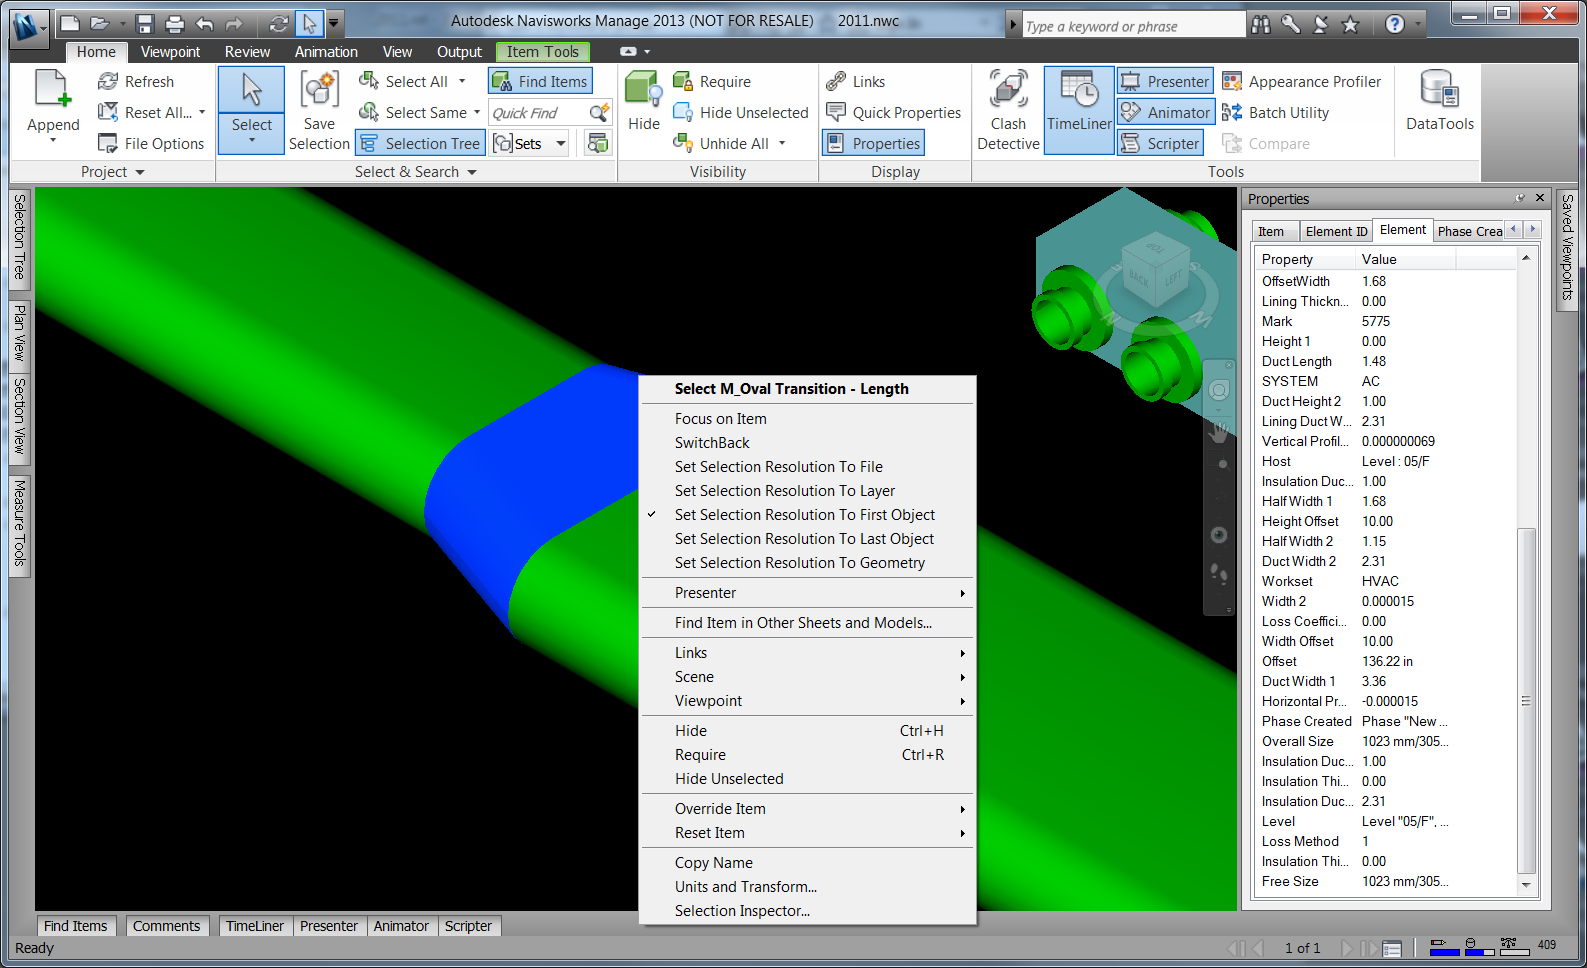The width and height of the screenshot is (1587, 968).
Task: Toggle the Scripter window button
Action: (x=1160, y=144)
